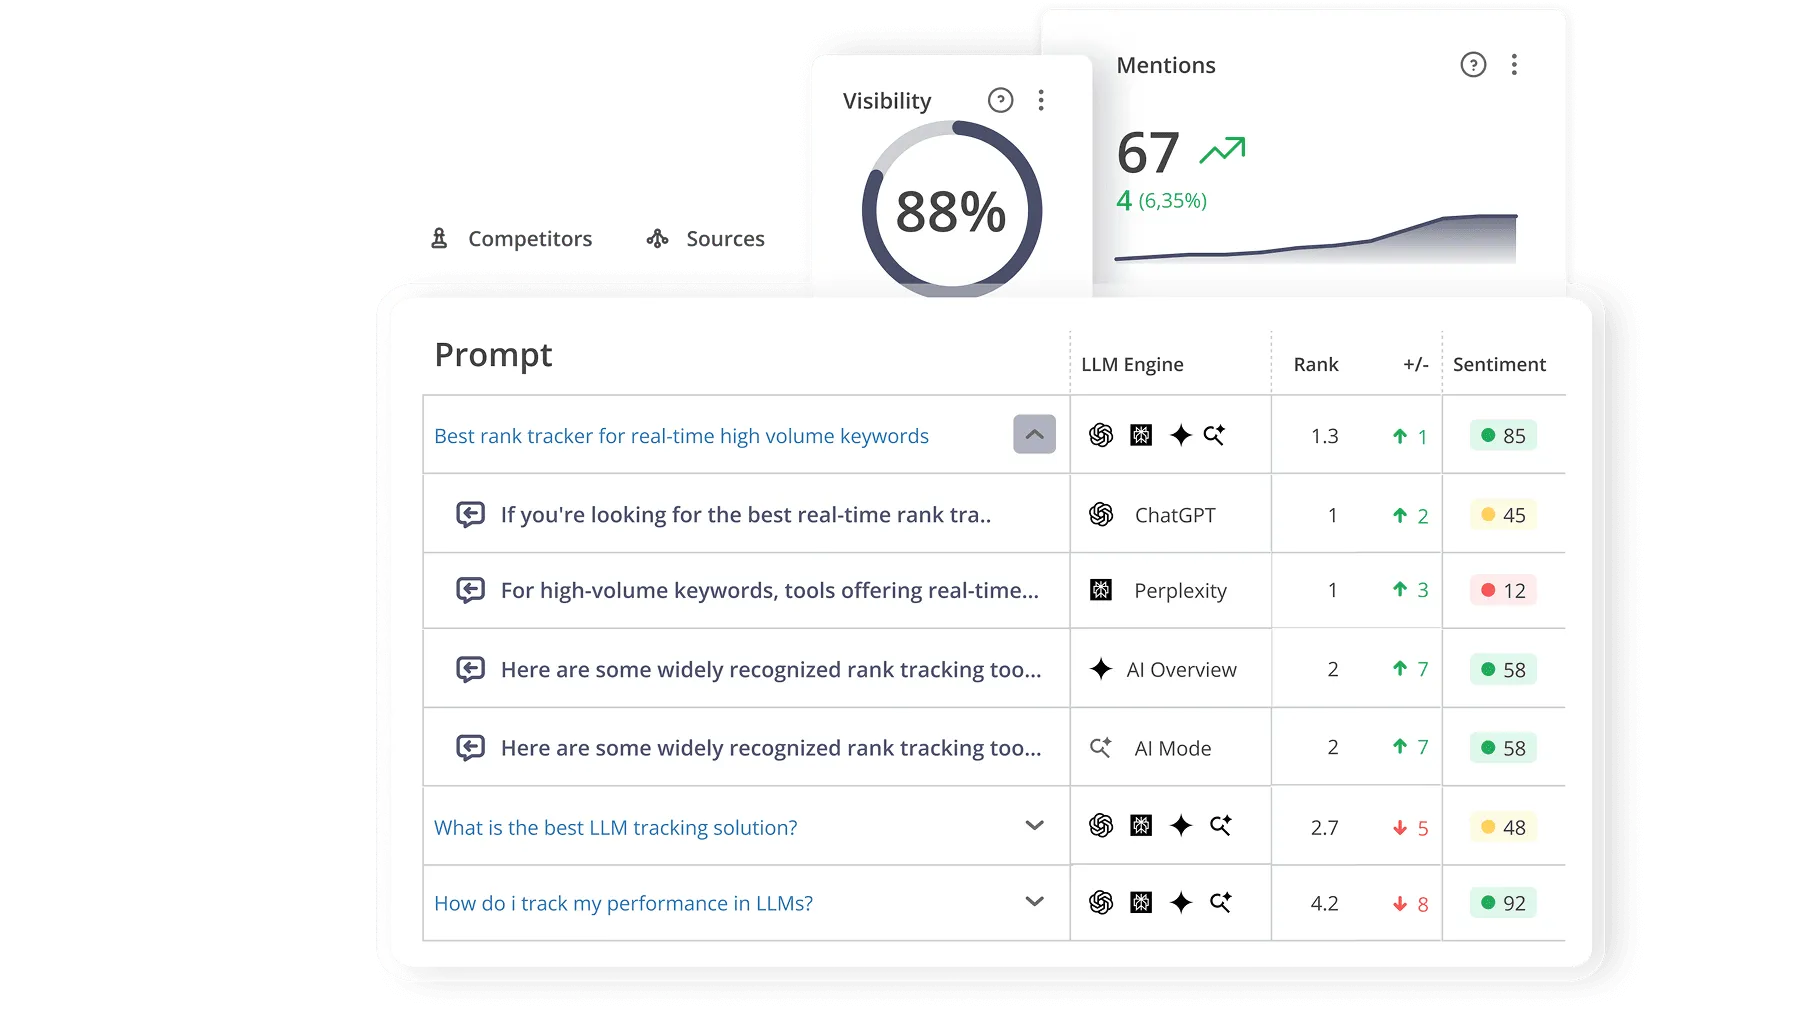Click the 'Perplexity' engine label
Image resolution: width=1816 pixels, height=1011 pixels.
(x=1180, y=591)
